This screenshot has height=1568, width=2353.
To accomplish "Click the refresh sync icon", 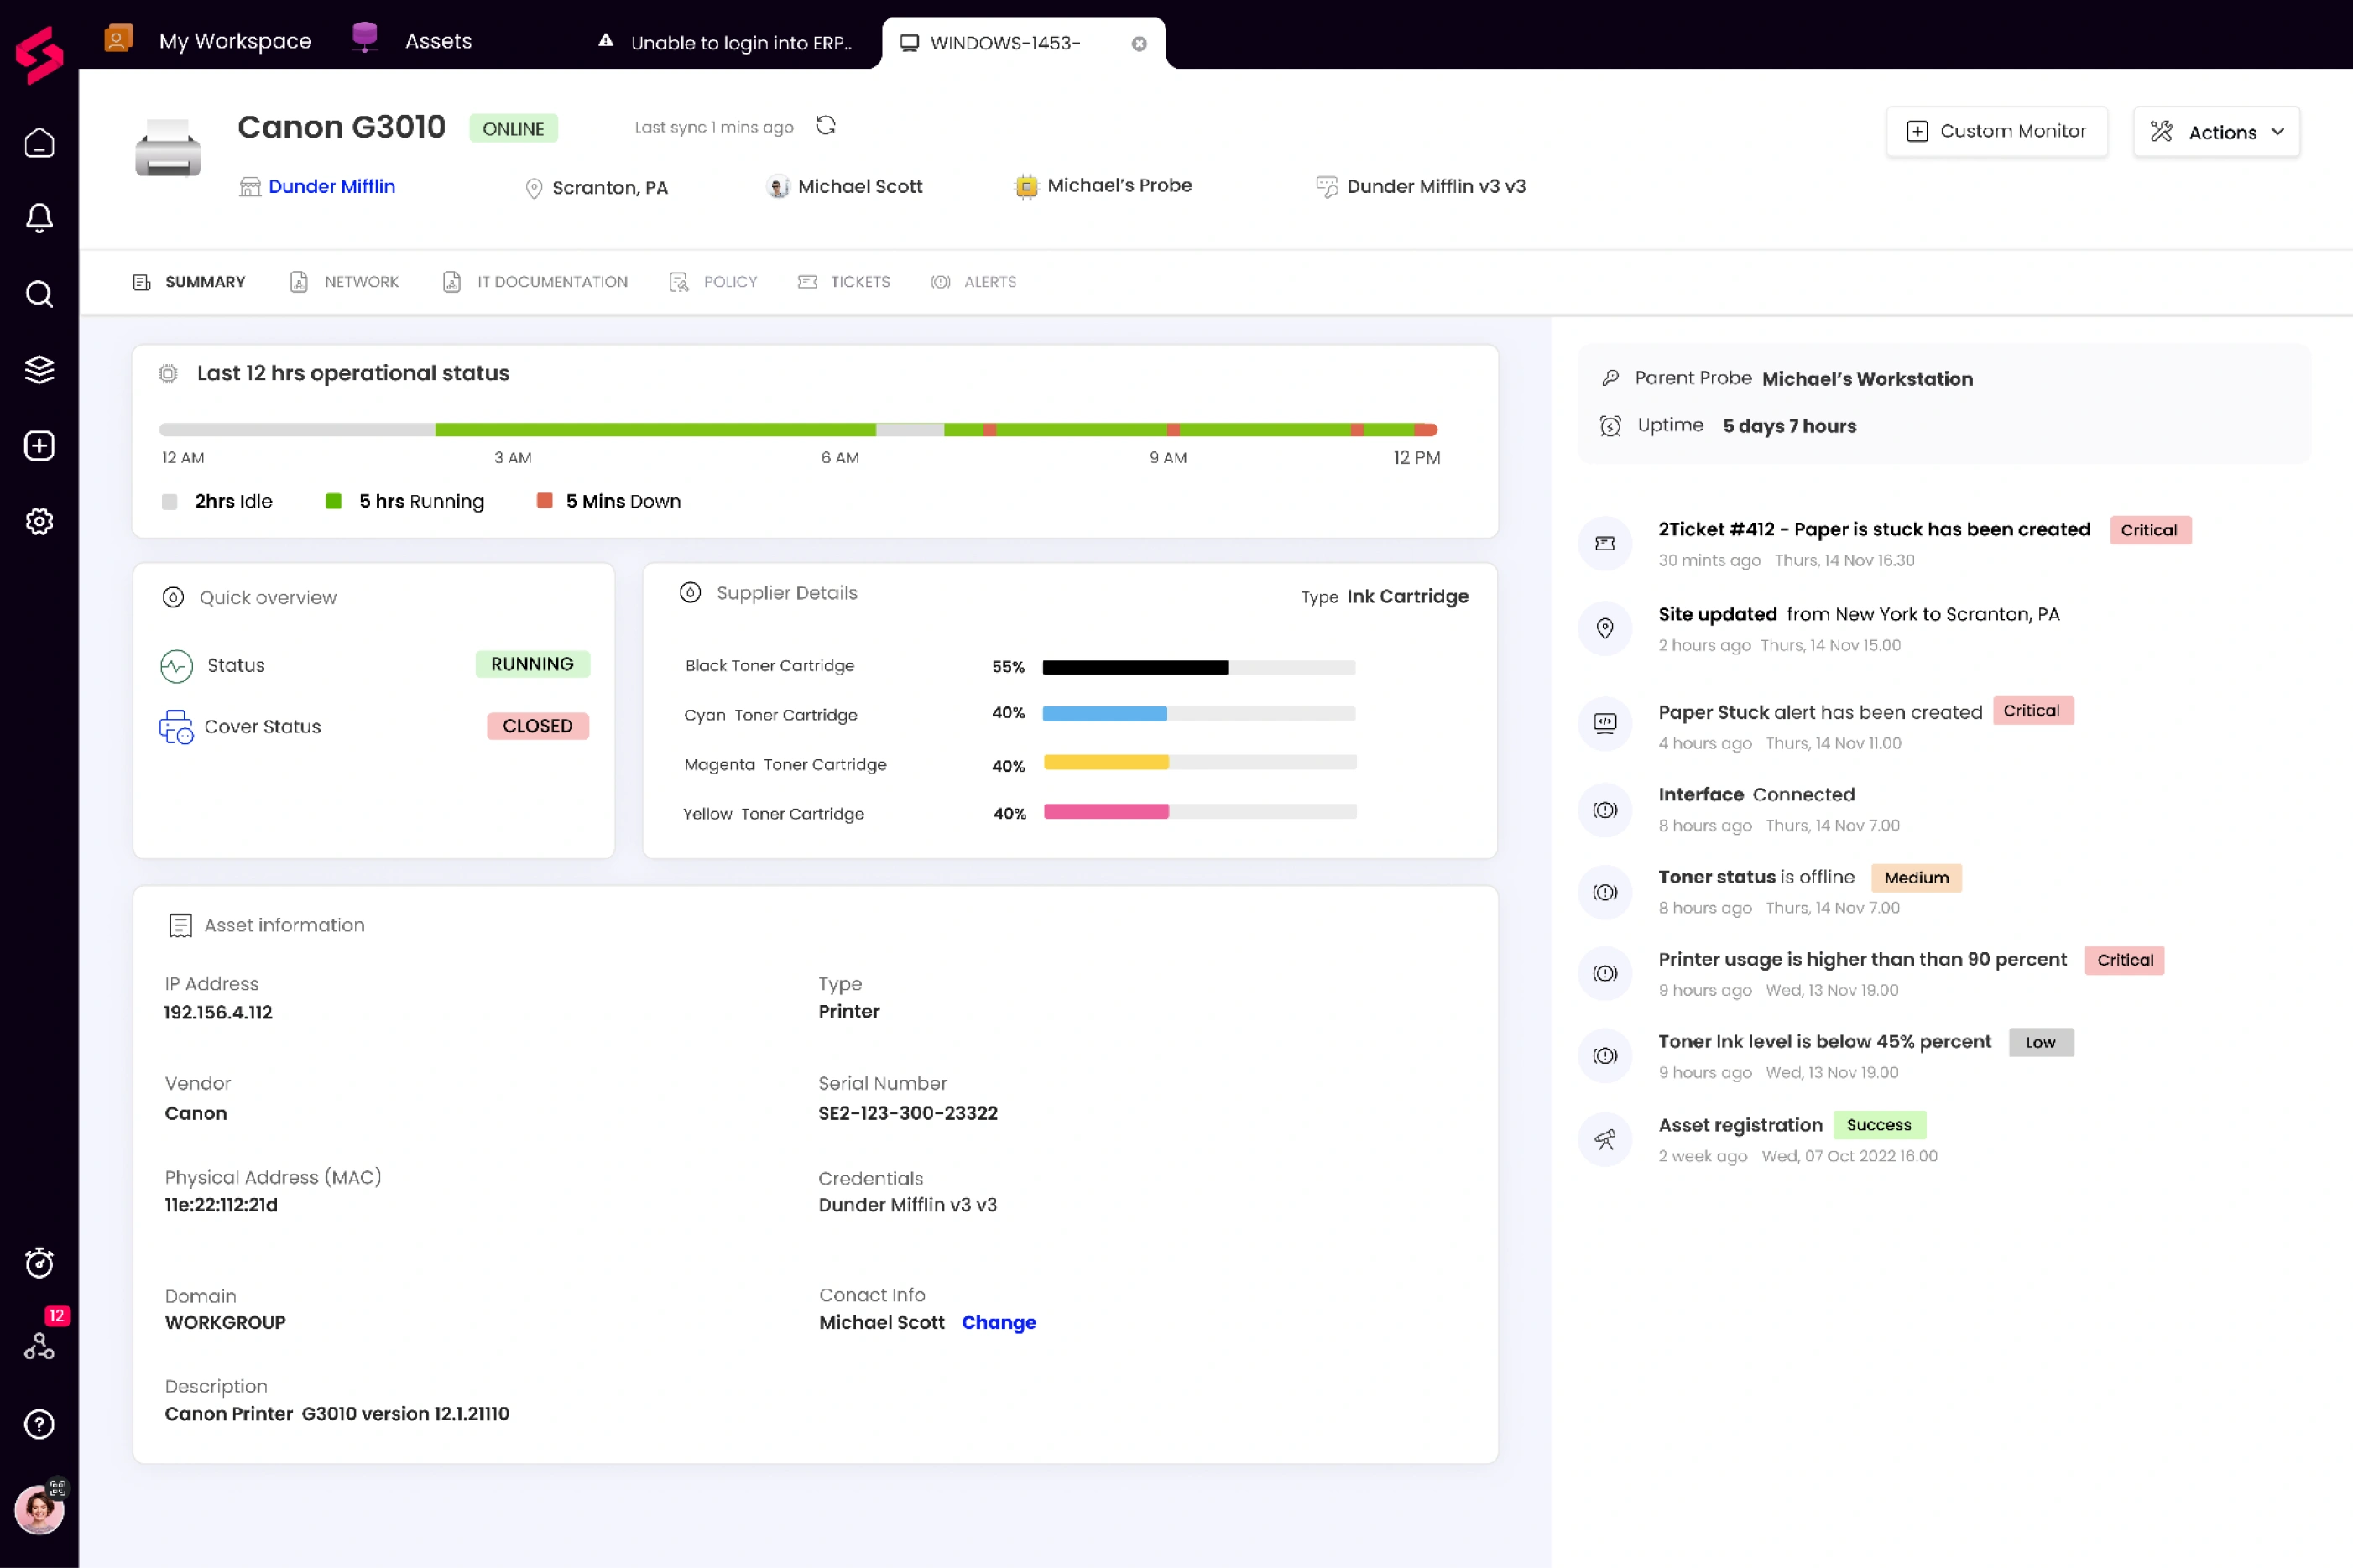I will coord(825,125).
